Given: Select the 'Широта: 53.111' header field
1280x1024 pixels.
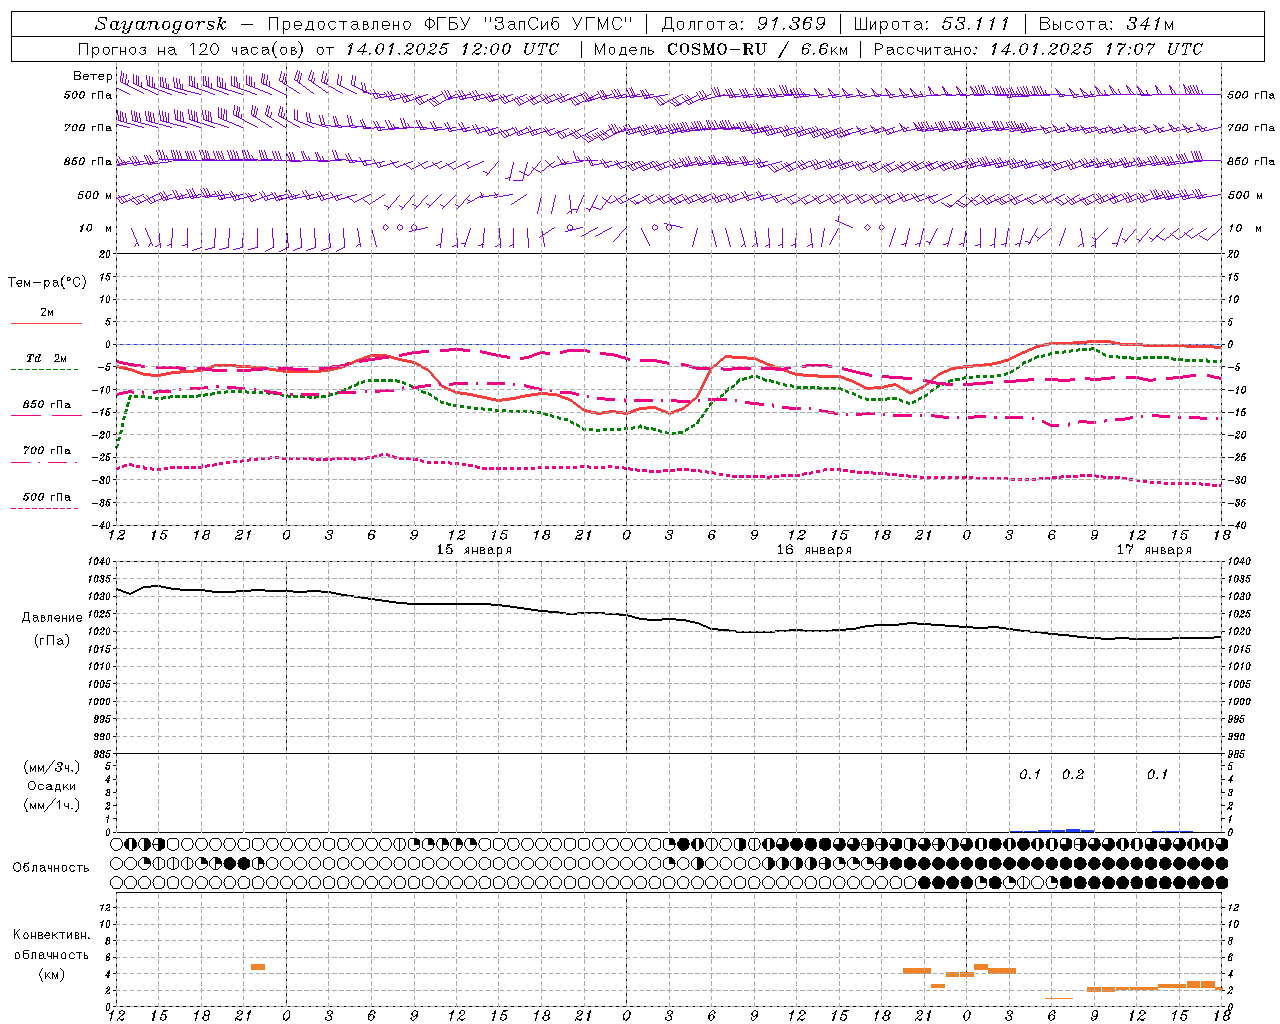Looking at the screenshot, I should [932, 24].
